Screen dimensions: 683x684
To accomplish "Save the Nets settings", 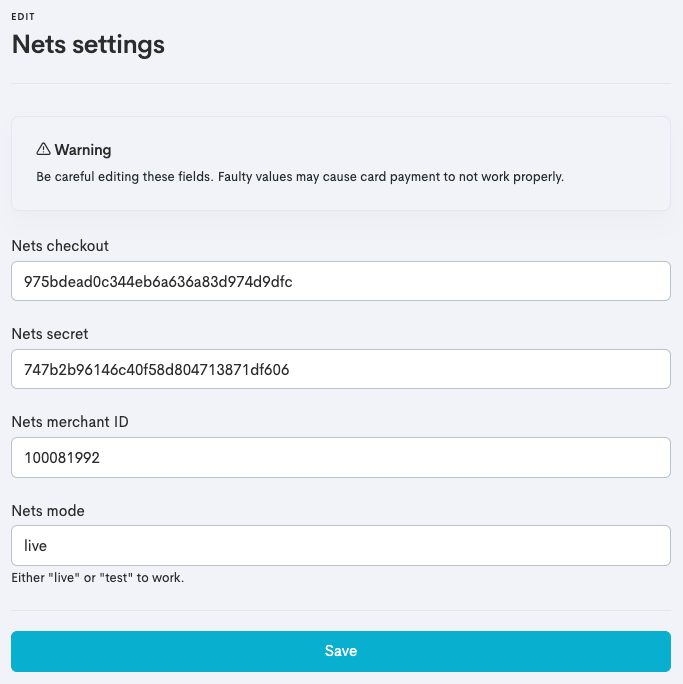I will [341, 651].
